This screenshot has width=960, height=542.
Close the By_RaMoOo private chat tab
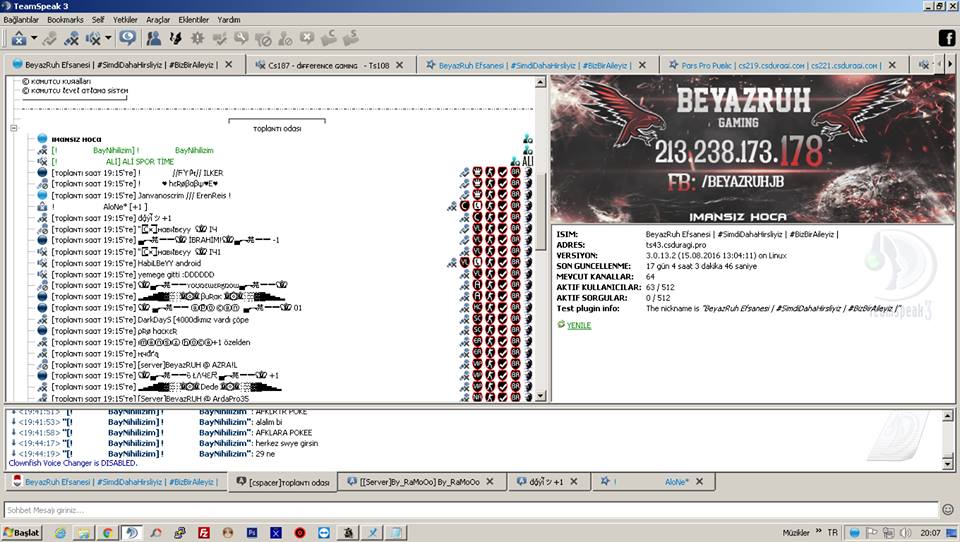490,482
